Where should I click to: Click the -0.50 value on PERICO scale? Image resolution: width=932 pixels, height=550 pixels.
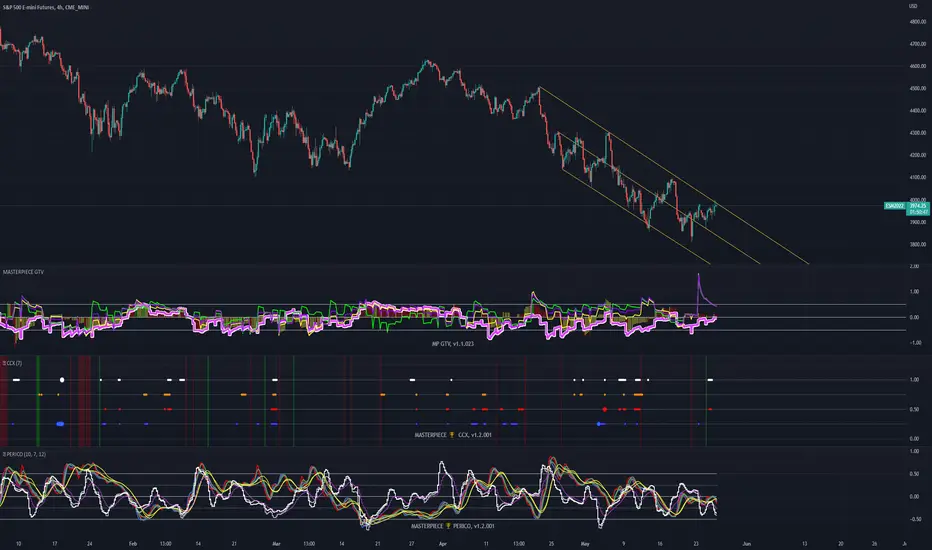point(915,519)
